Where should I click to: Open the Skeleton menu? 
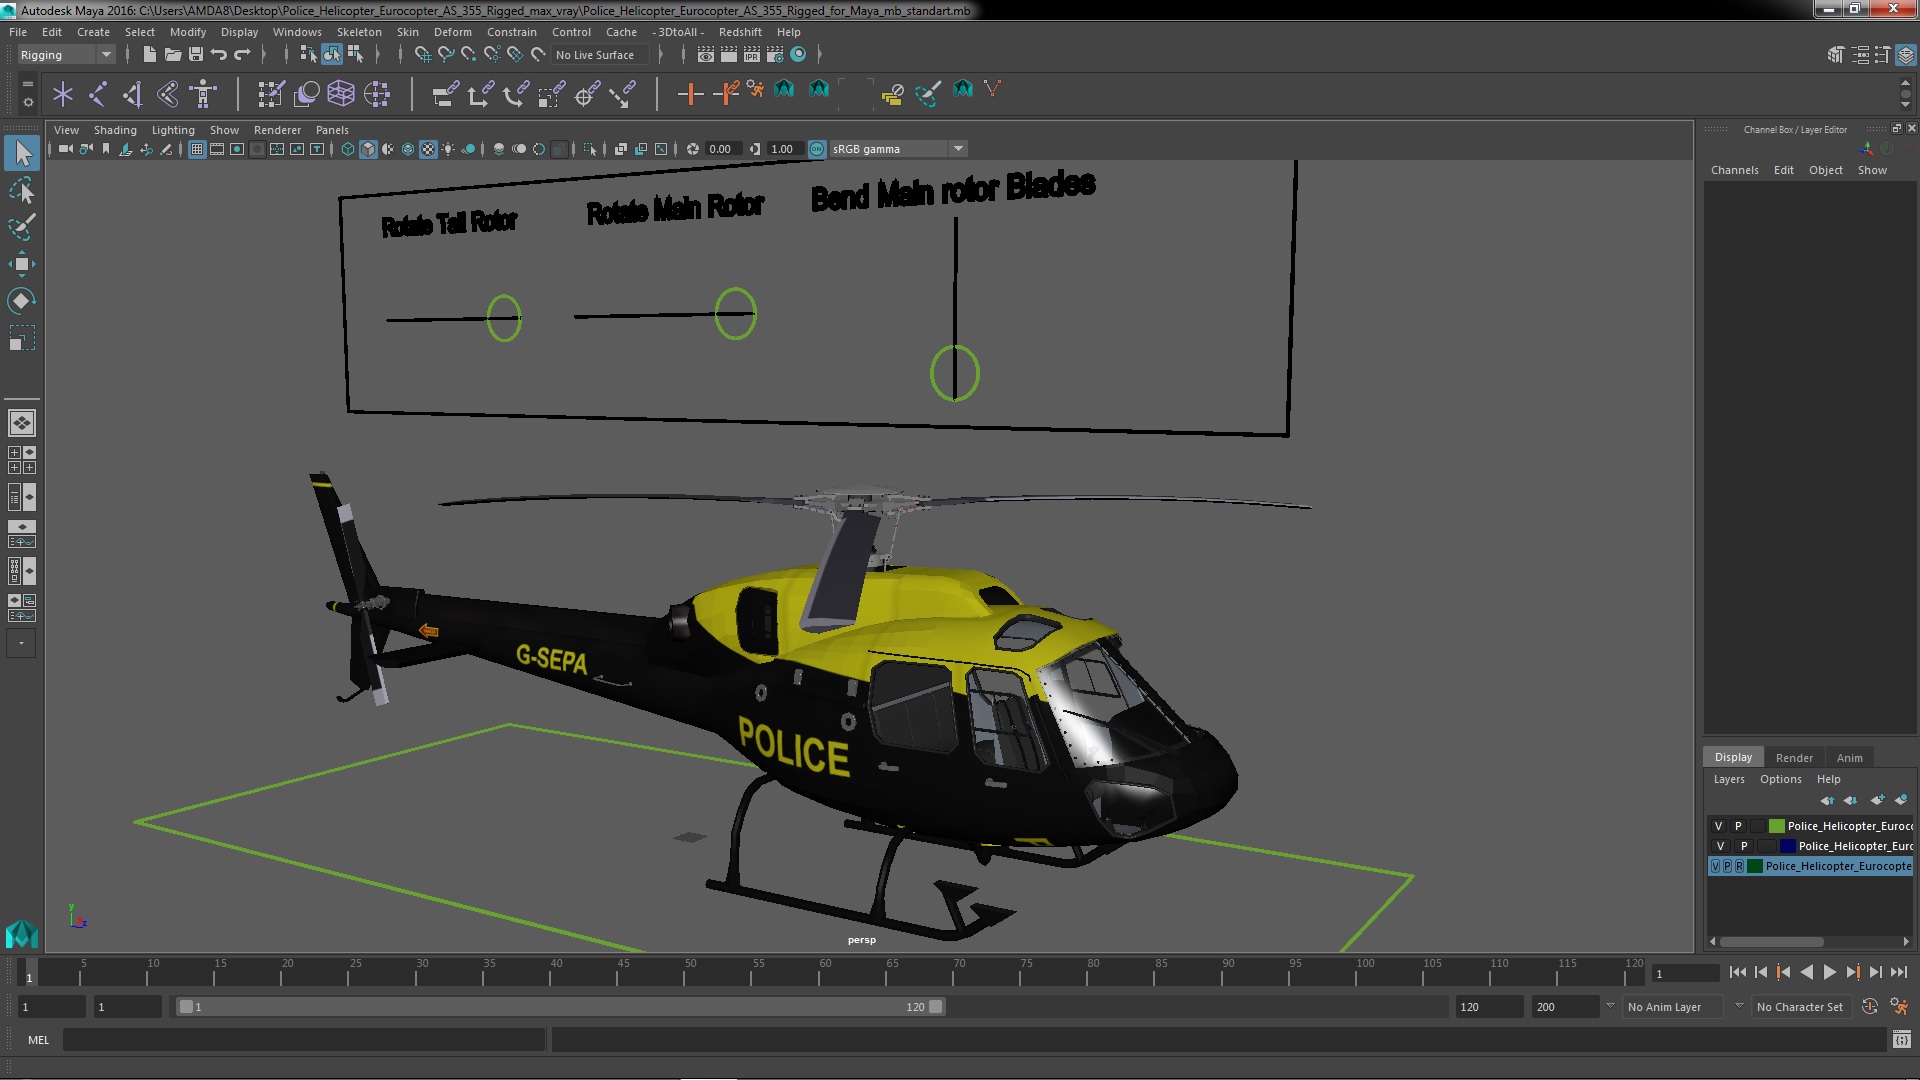[359, 32]
